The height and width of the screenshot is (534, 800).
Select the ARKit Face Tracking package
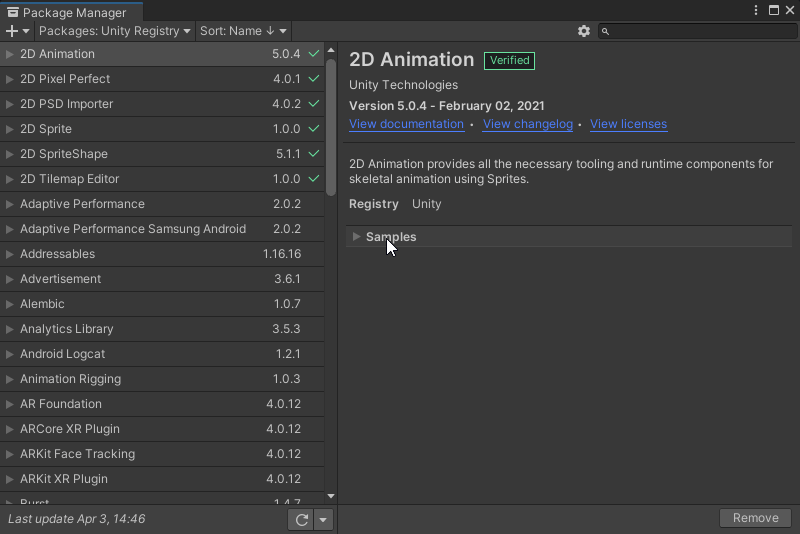coord(162,454)
